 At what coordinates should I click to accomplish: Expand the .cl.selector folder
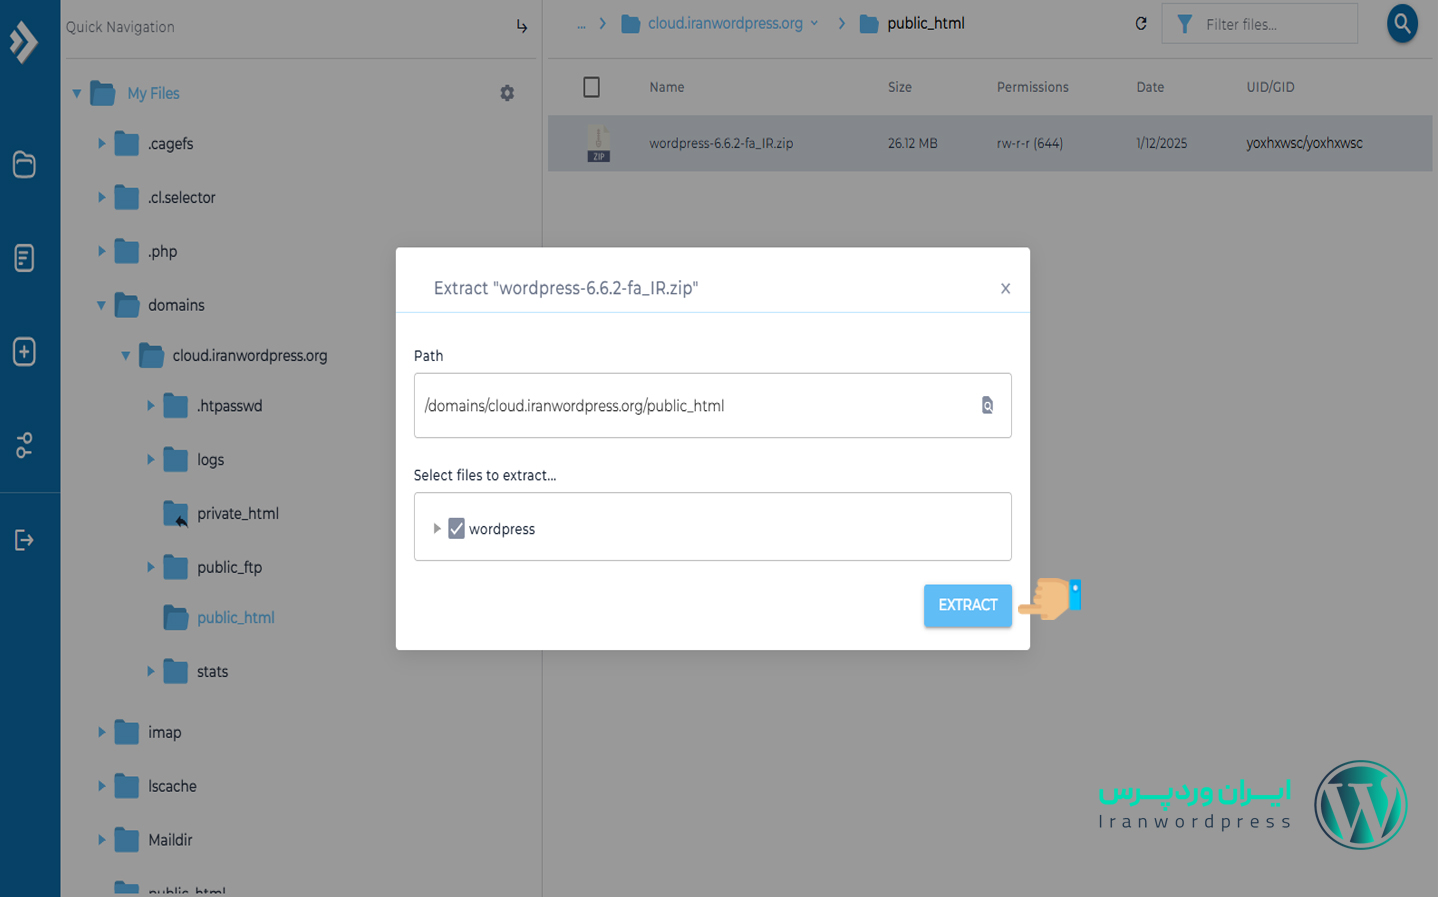tap(101, 197)
